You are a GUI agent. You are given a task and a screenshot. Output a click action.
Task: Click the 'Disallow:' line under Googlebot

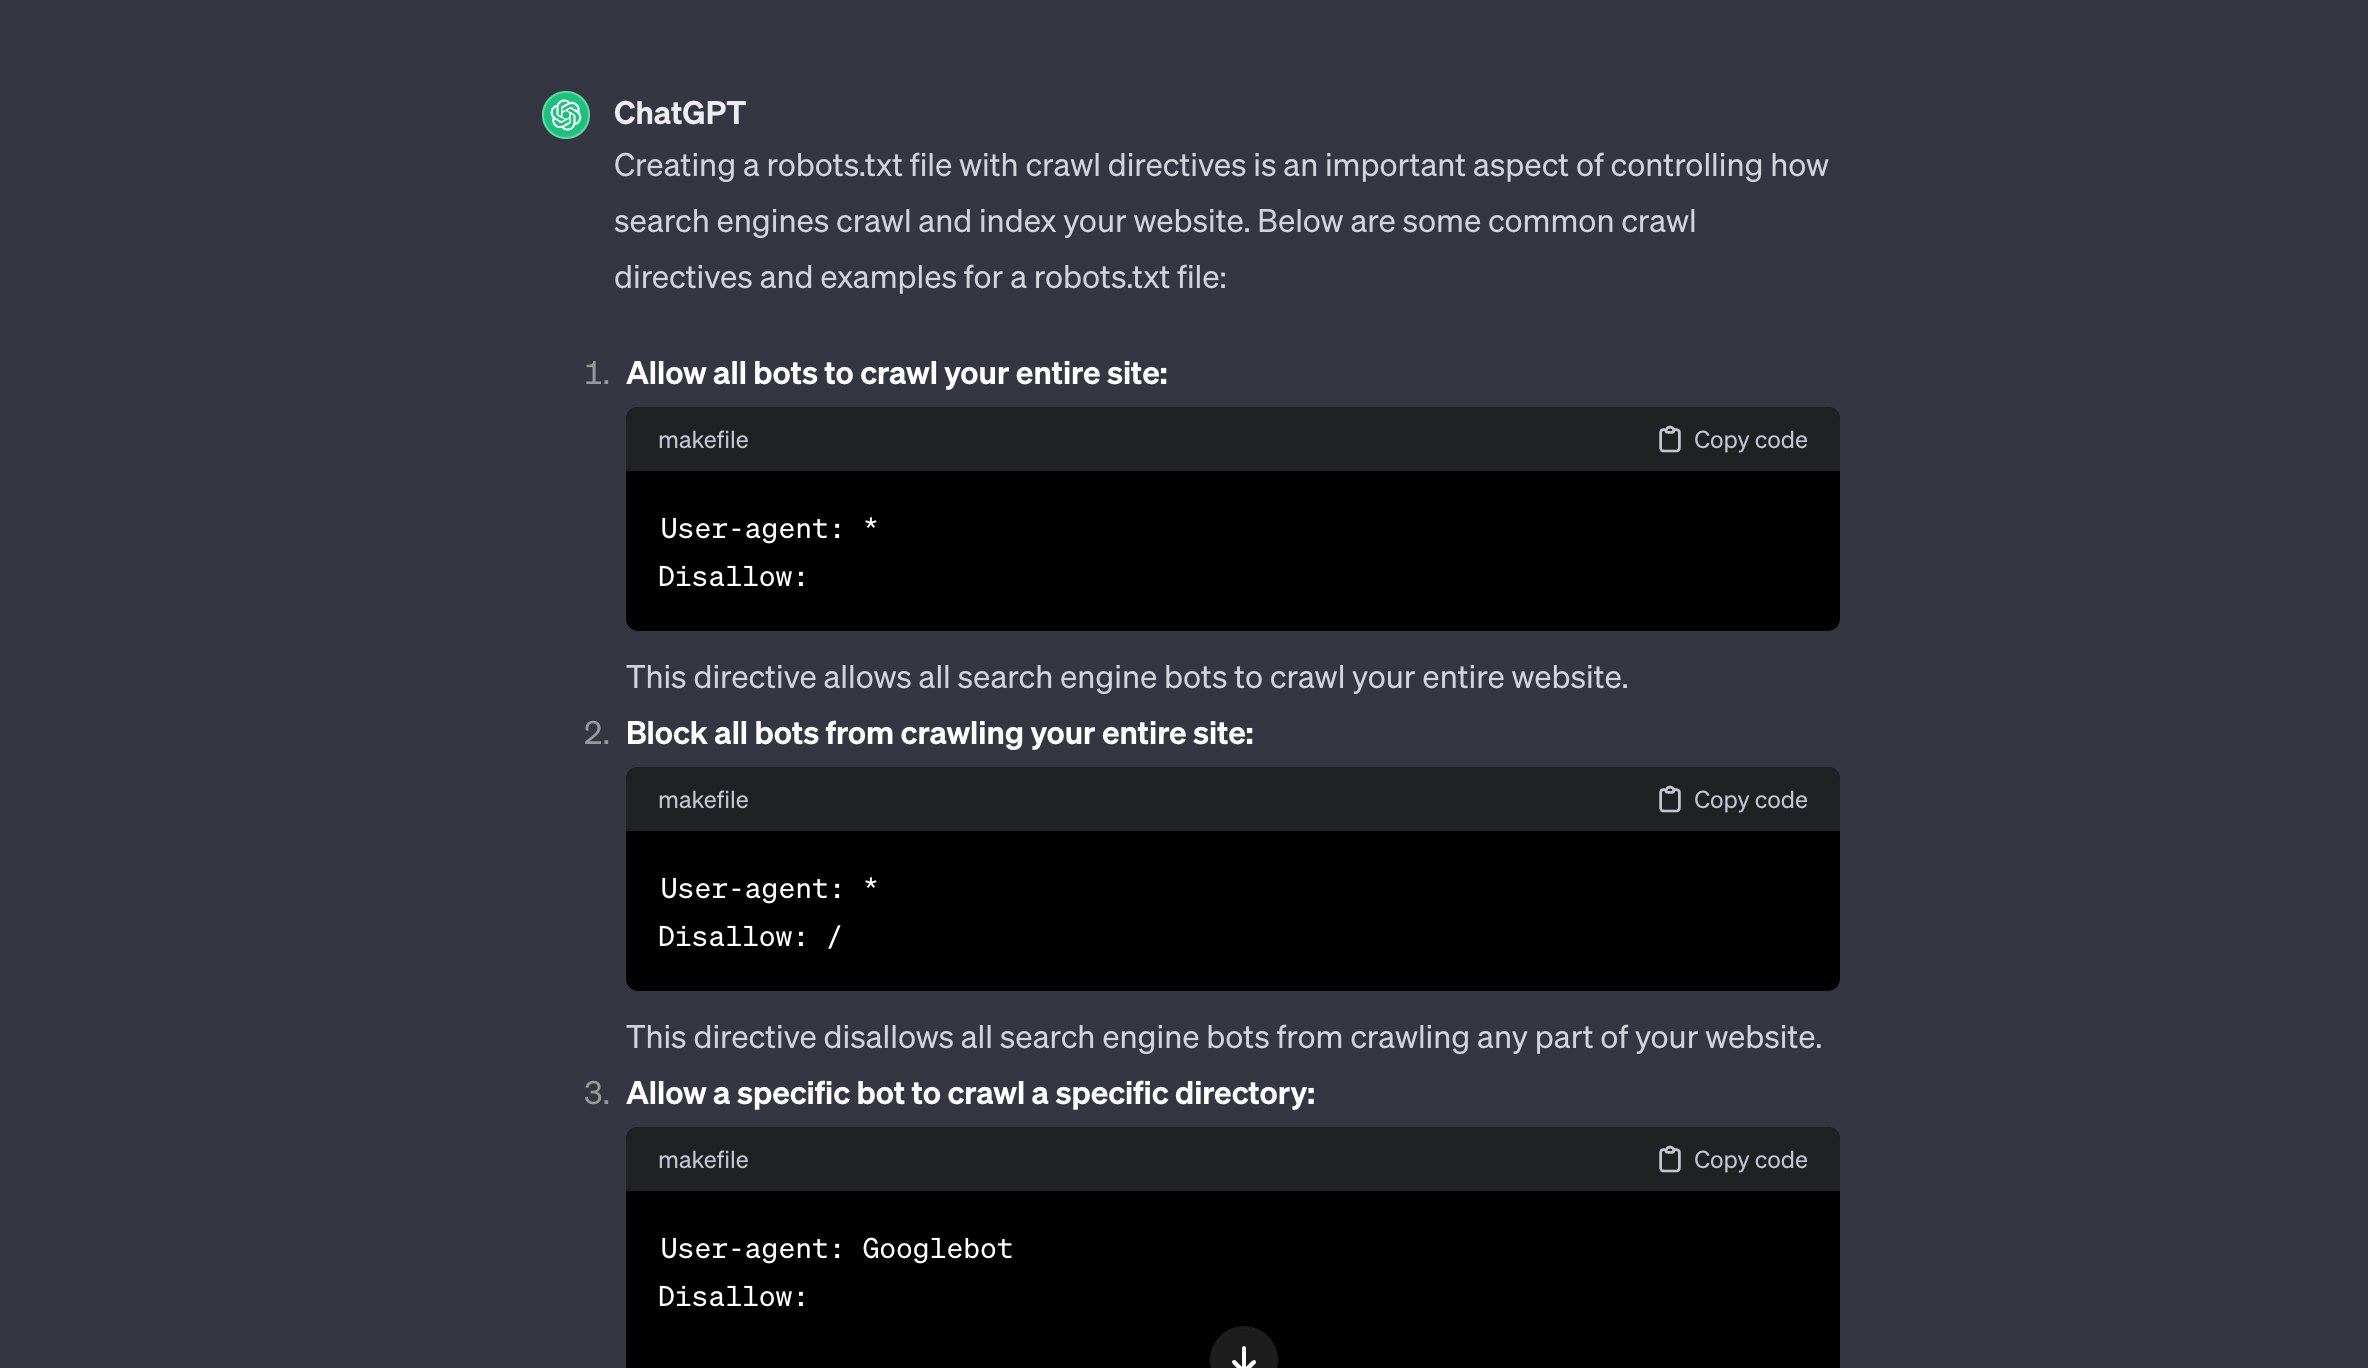732,1297
